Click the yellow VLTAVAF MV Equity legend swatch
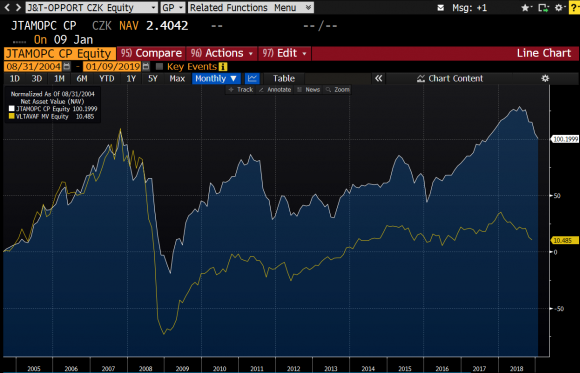 [x=11, y=117]
